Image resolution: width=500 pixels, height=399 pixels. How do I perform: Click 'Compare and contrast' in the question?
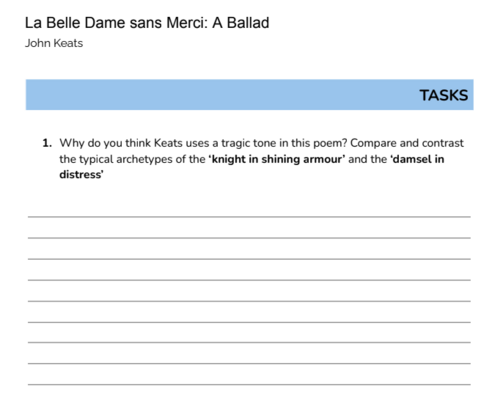click(x=407, y=143)
